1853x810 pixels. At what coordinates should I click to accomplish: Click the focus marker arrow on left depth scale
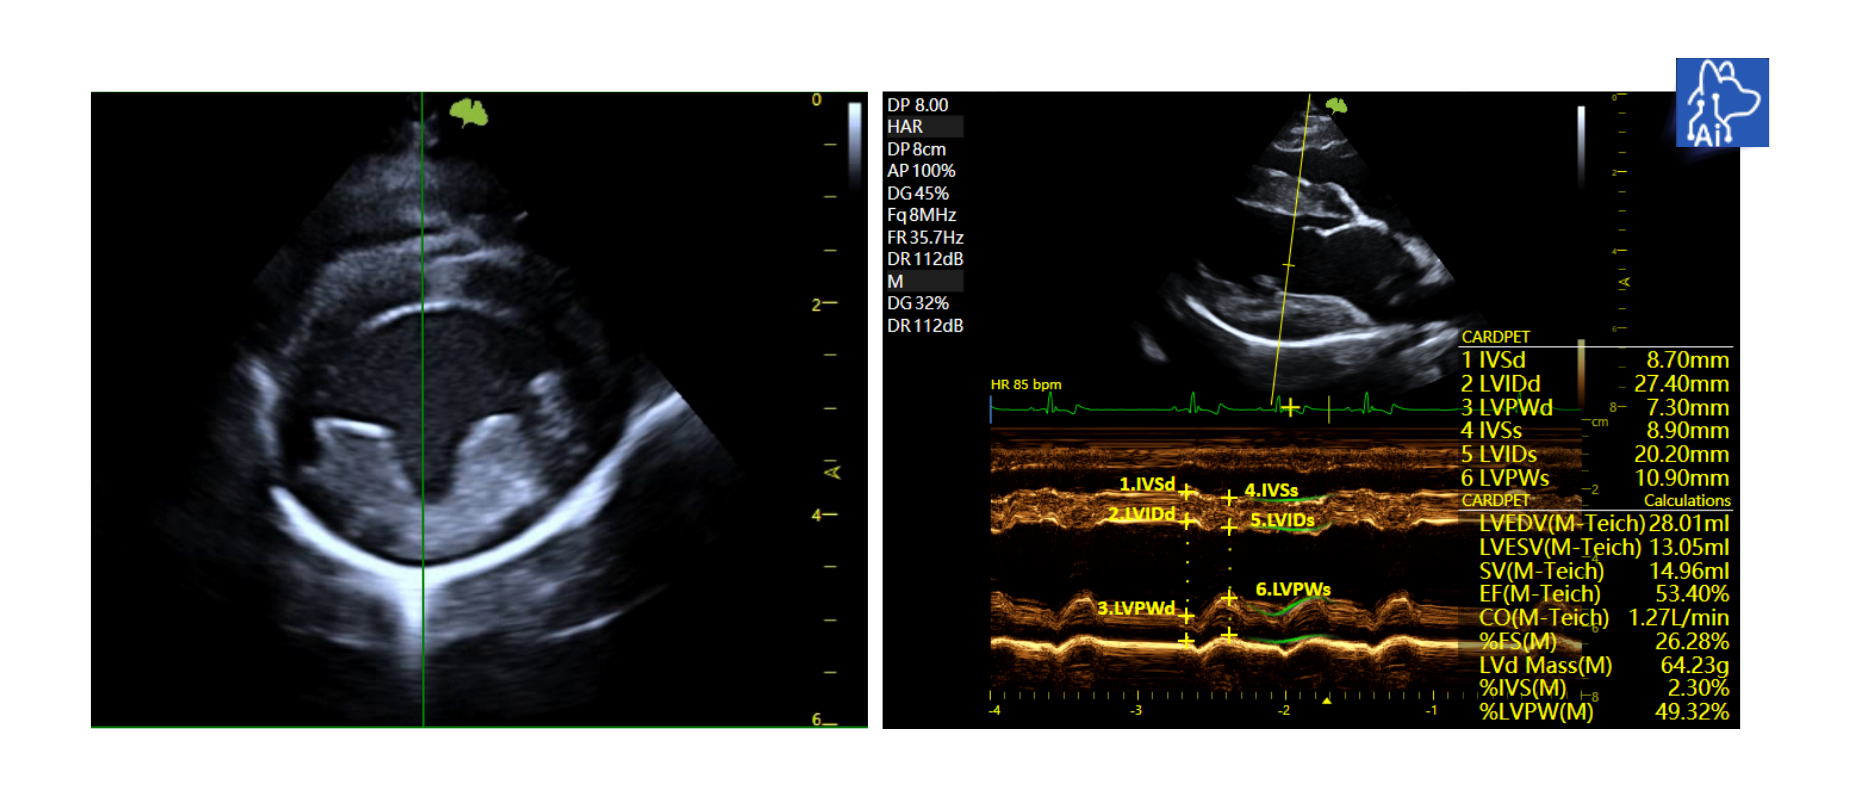tap(830, 471)
